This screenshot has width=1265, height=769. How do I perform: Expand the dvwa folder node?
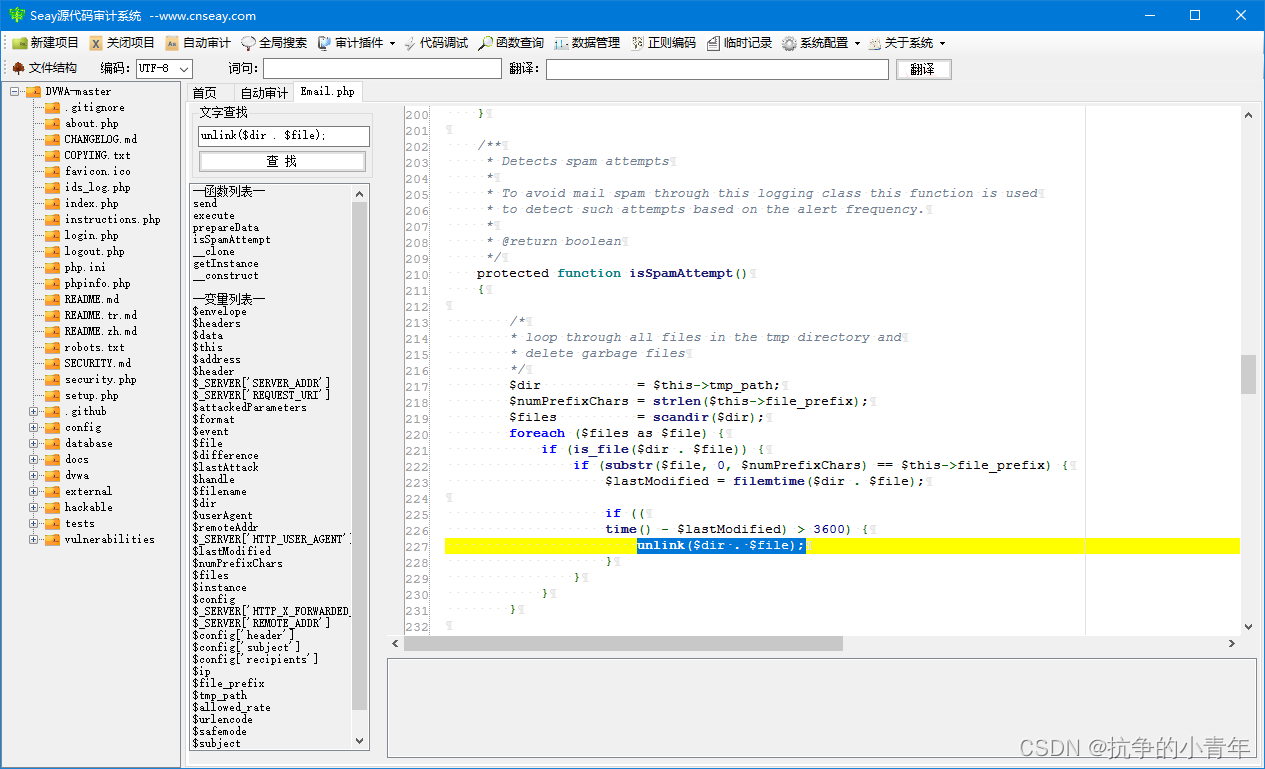pos(34,476)
